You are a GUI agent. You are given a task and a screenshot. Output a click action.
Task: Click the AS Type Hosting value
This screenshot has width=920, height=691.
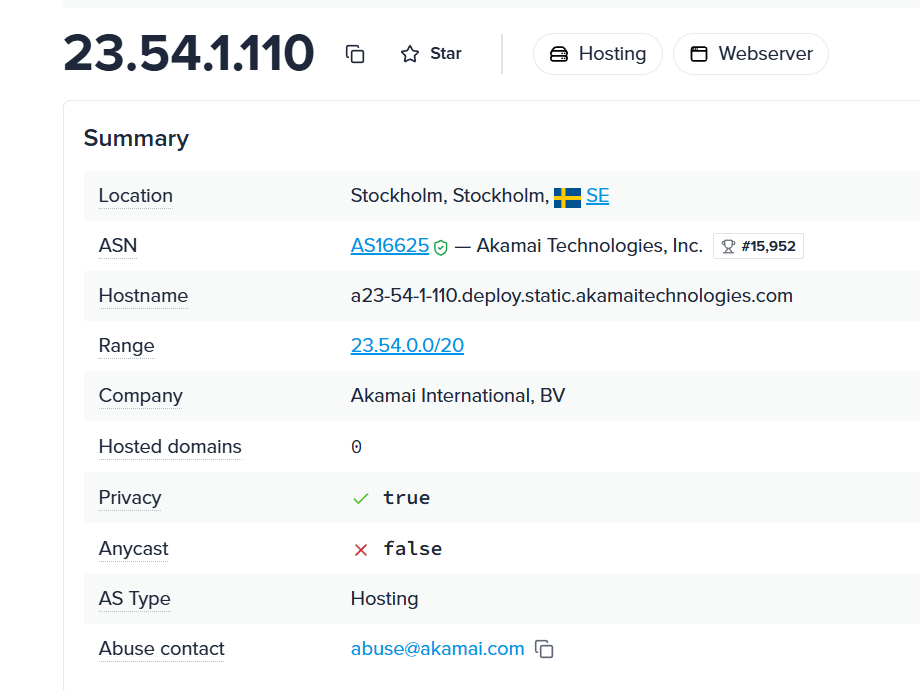pos(384,598)
